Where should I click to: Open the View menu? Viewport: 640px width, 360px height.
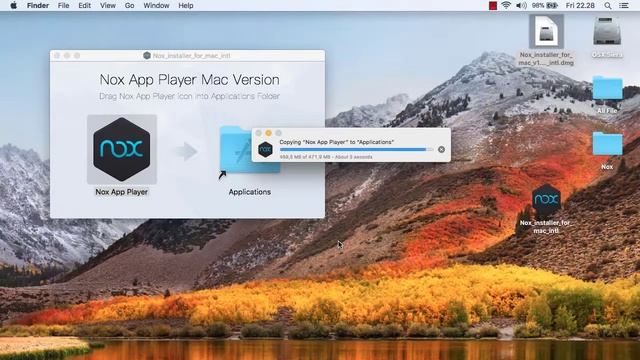pyautogui.click(x=108, y=5)
